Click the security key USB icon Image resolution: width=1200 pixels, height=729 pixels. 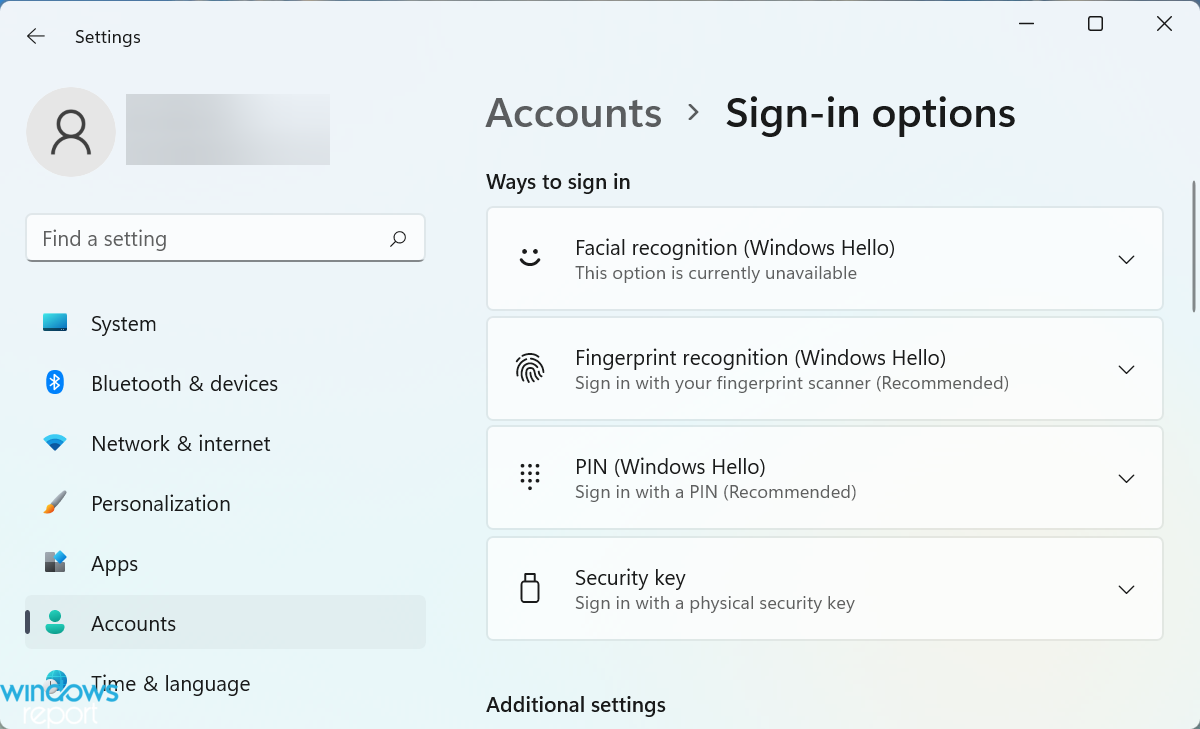pos(530,588)
